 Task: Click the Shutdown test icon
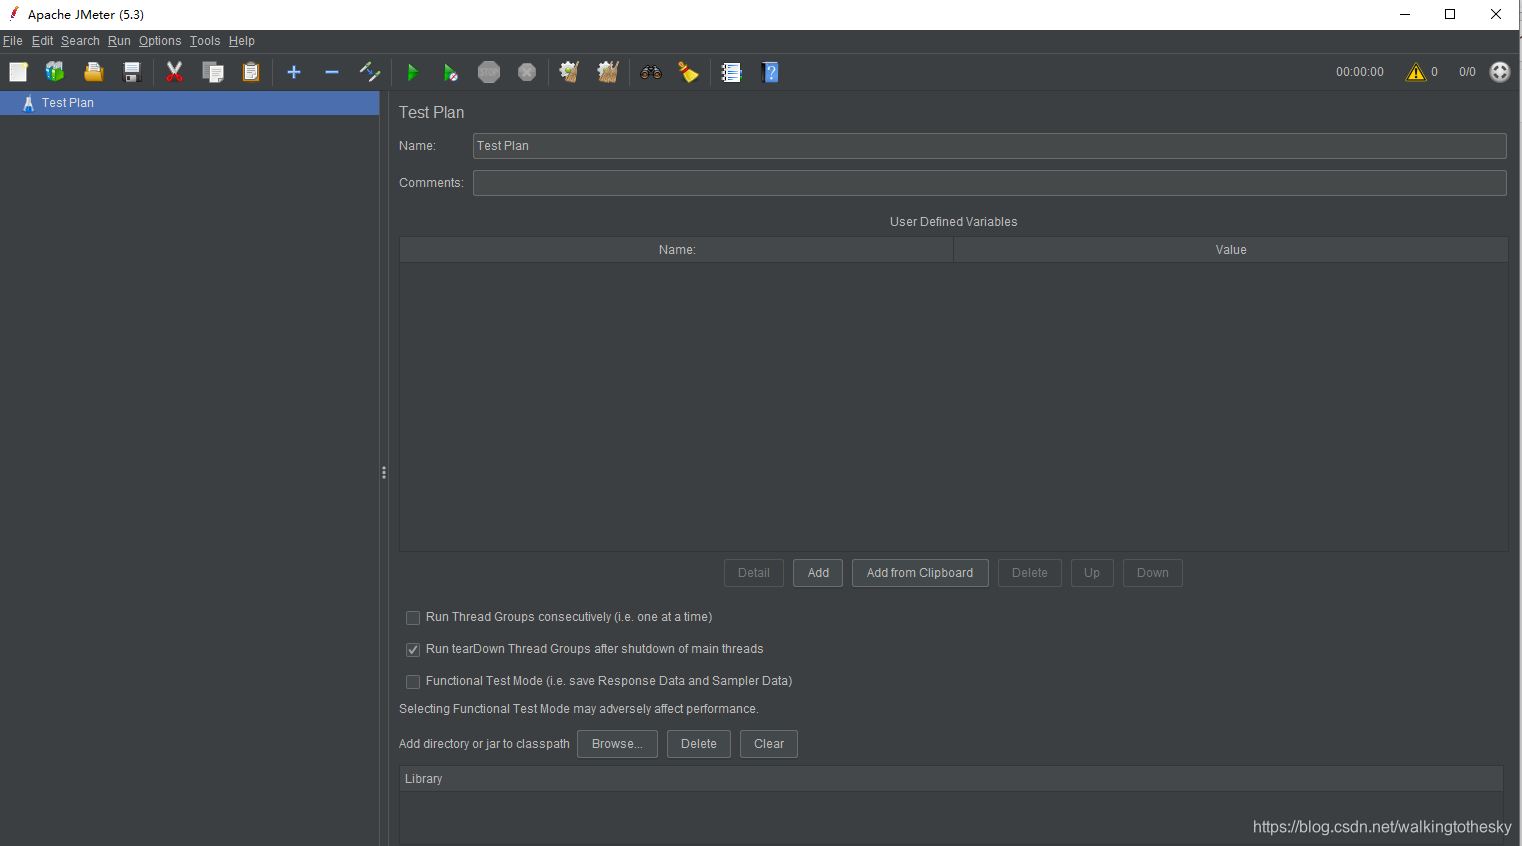pos(527,72)
